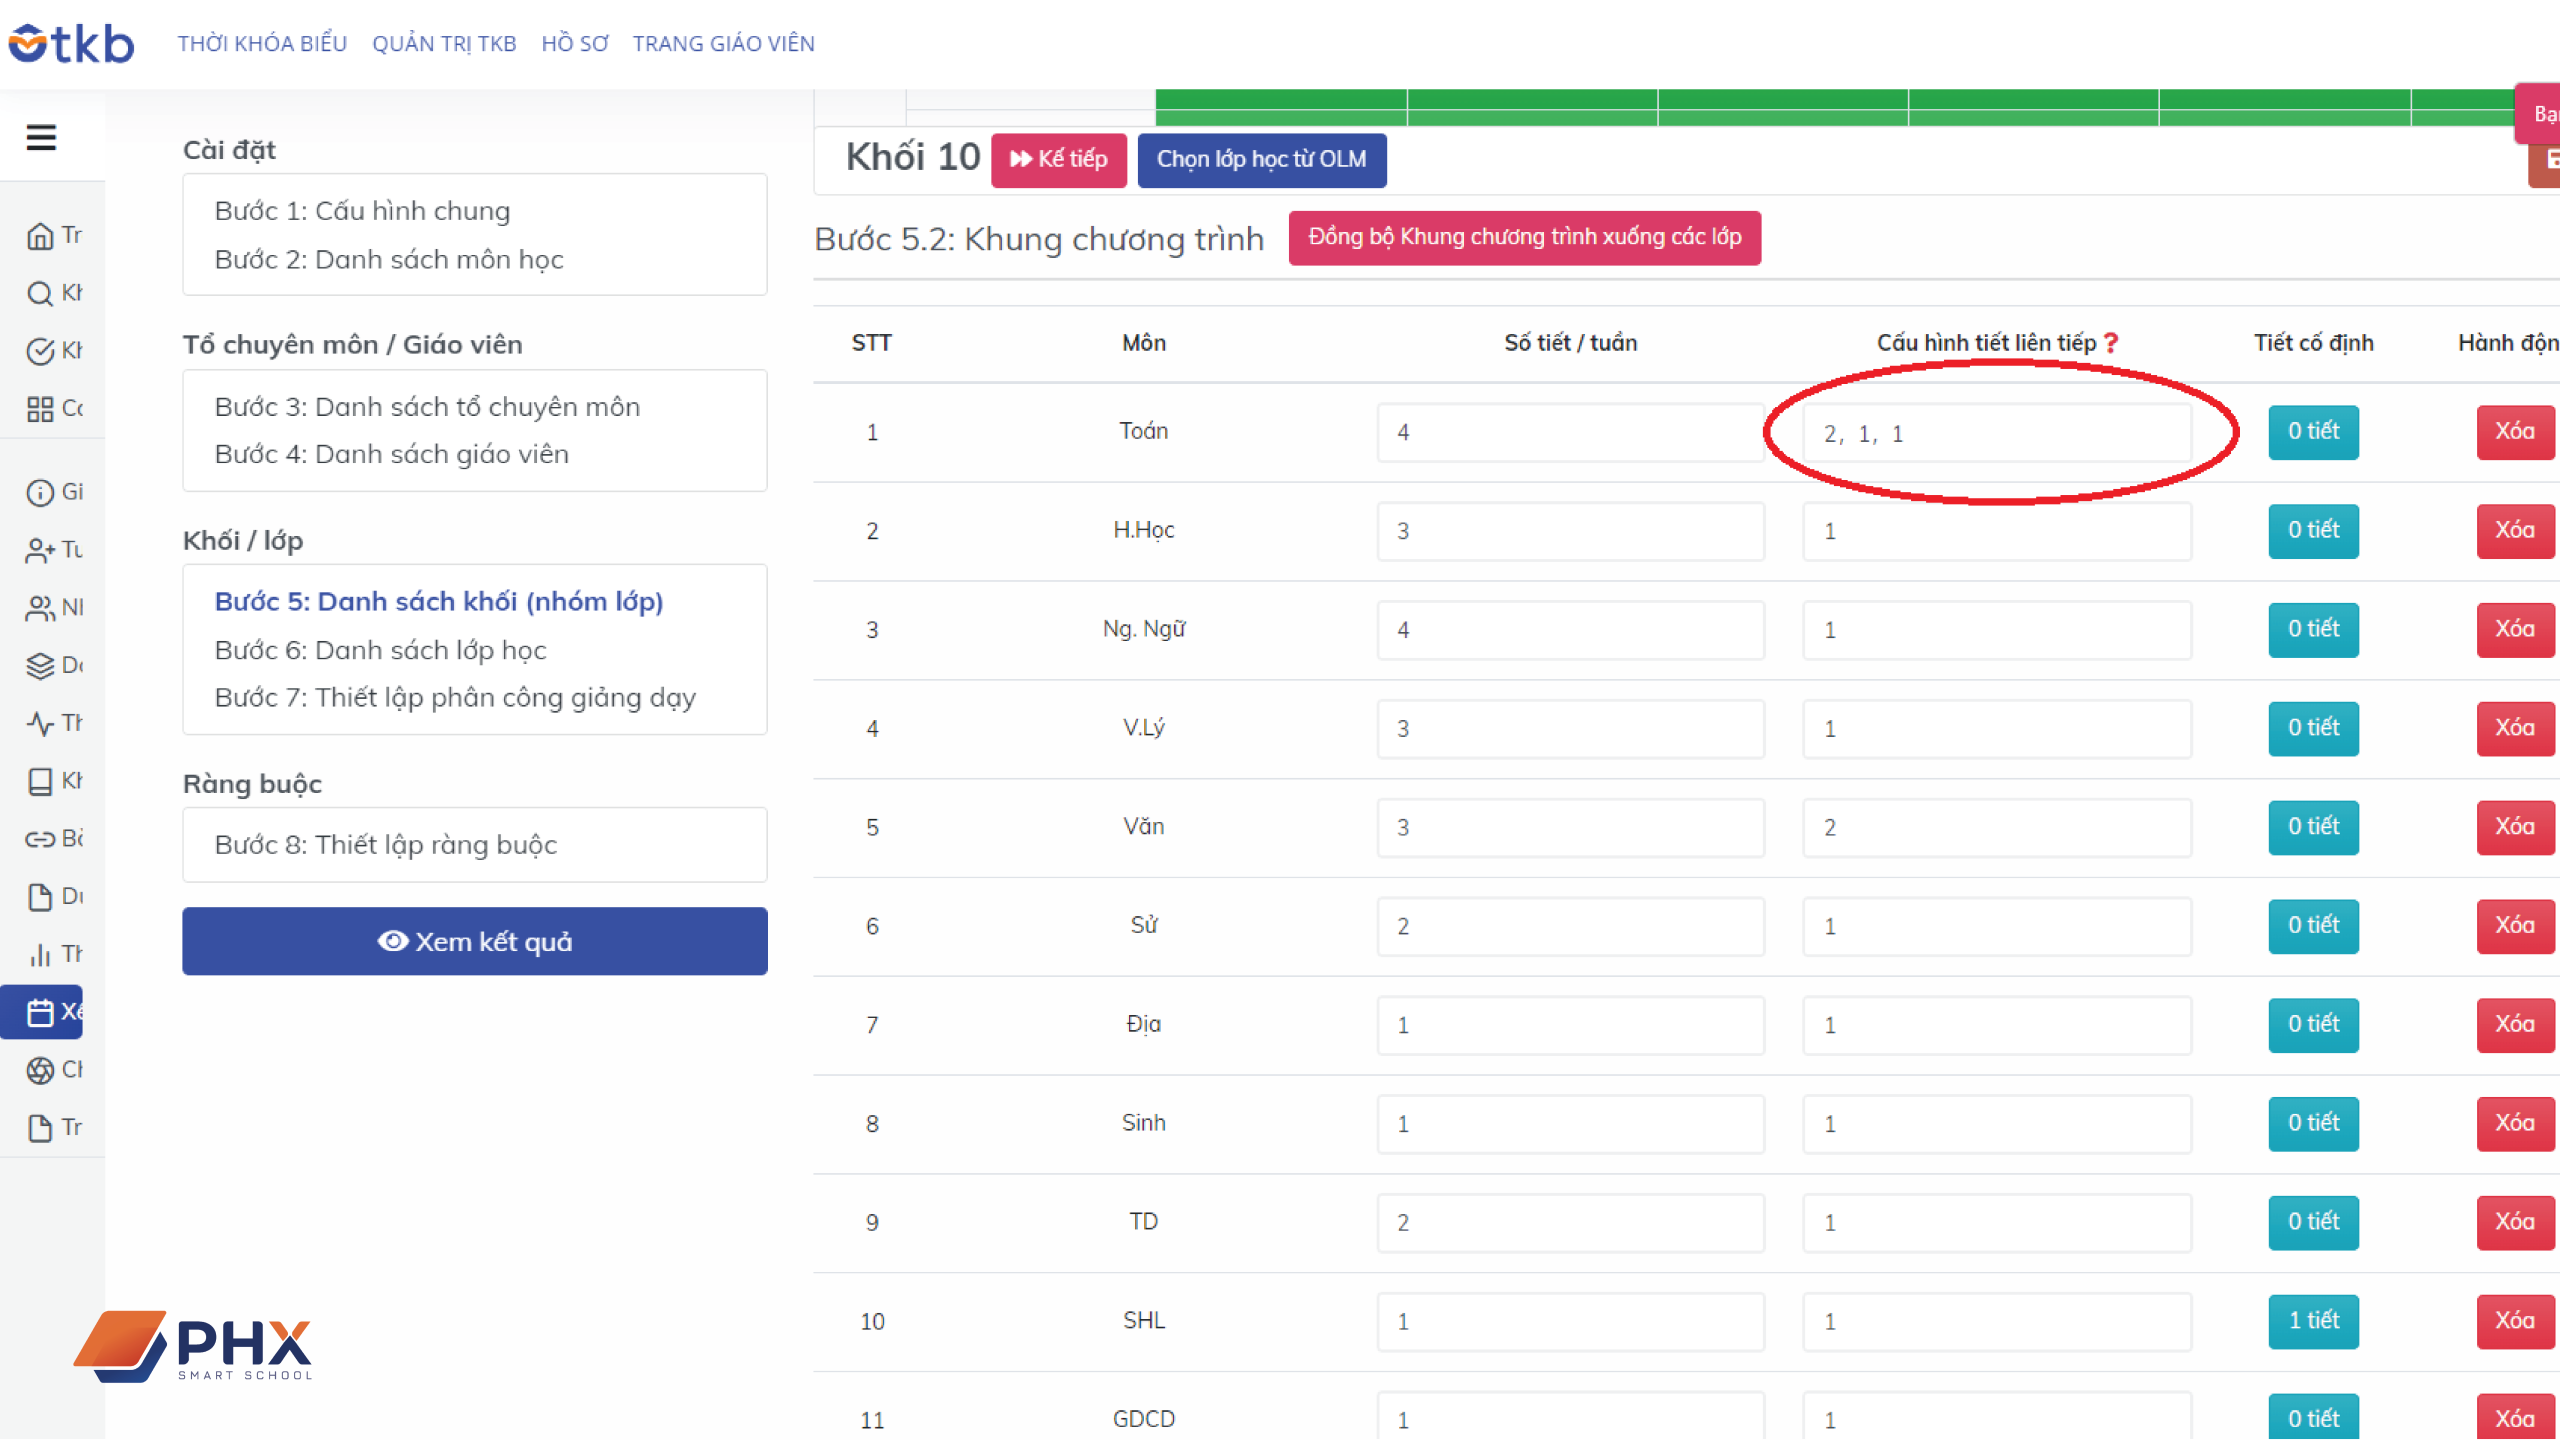This screenshot has height=1440, width=2560.
Task: Click Đồng bộ Khung chương trình button
Action: 1524,237
